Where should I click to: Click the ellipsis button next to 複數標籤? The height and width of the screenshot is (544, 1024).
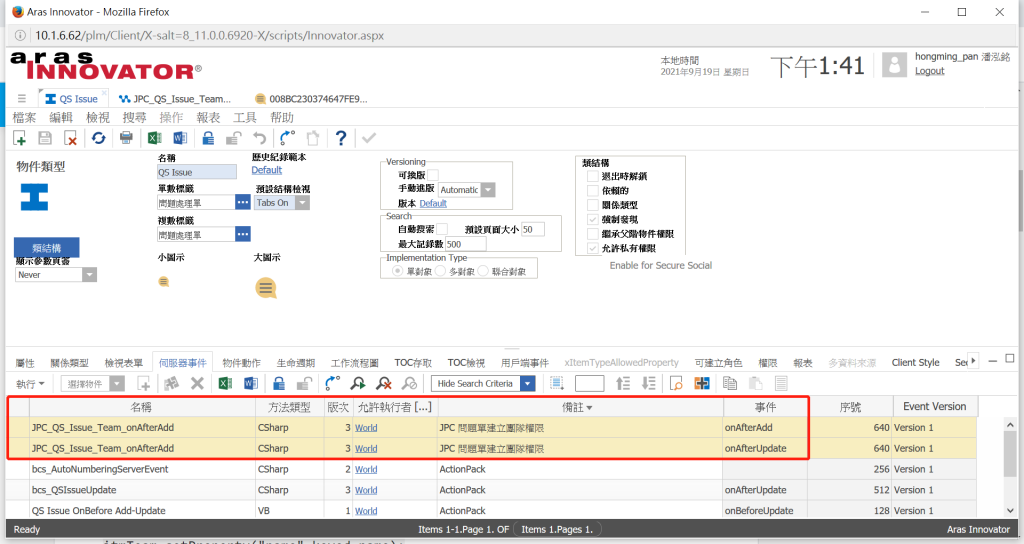(x=243, y=234)
